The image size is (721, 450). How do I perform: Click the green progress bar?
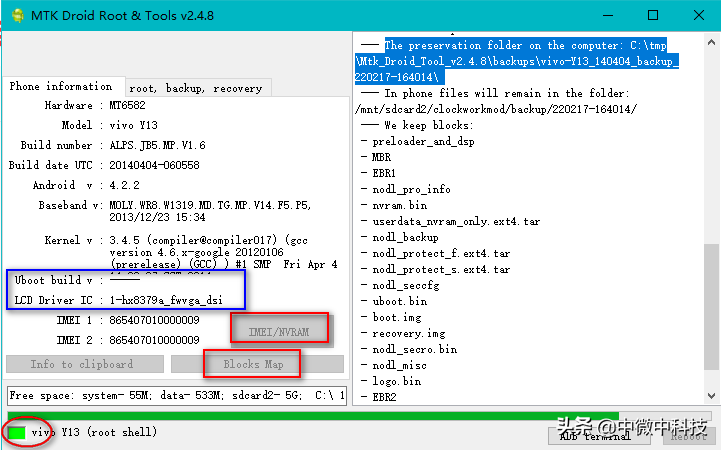click(313, 416)
